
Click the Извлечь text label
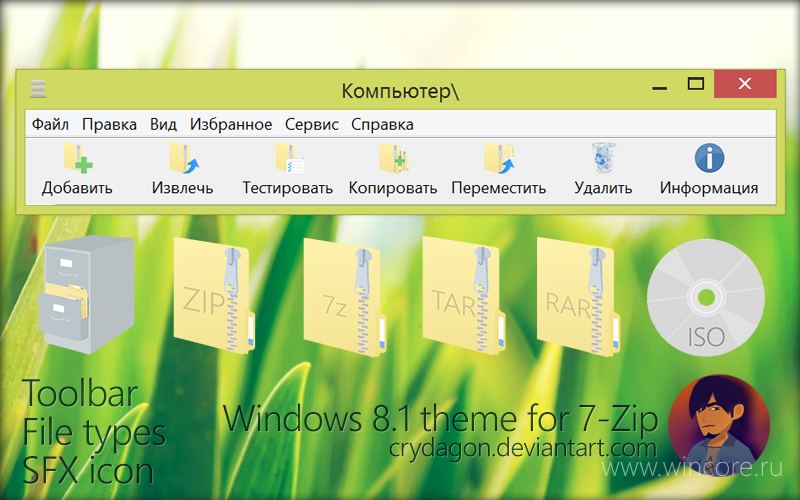click(x=182, y=188)
